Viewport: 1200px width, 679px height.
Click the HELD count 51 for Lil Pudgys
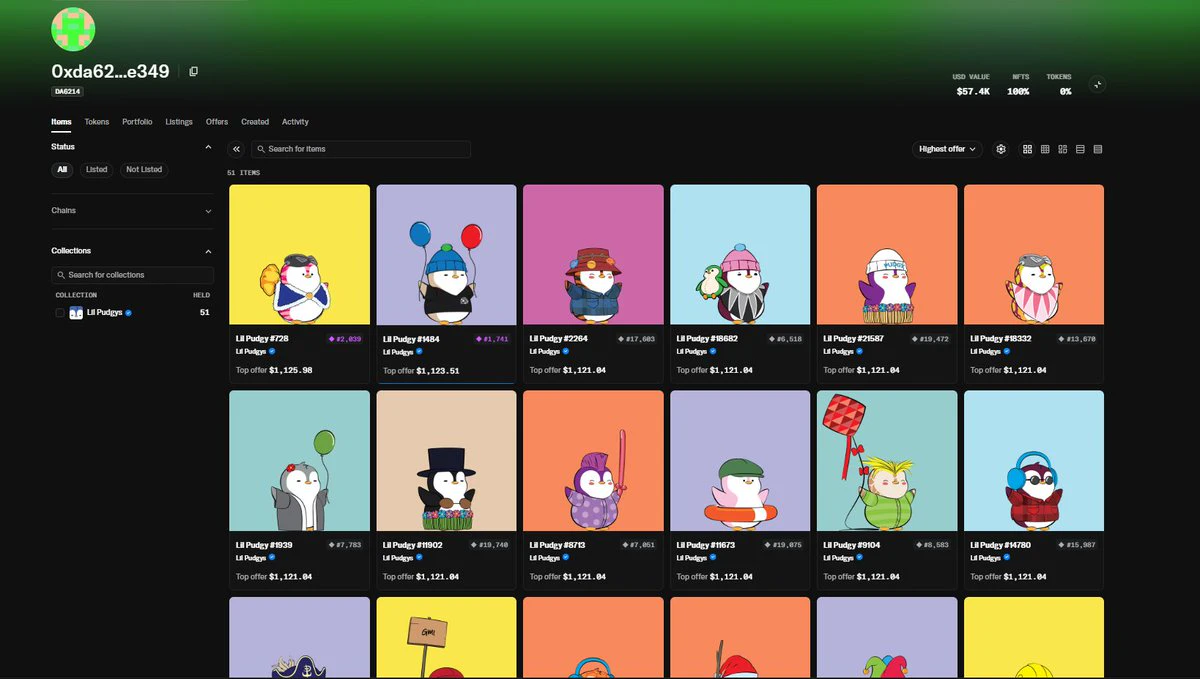pos(205,313)
